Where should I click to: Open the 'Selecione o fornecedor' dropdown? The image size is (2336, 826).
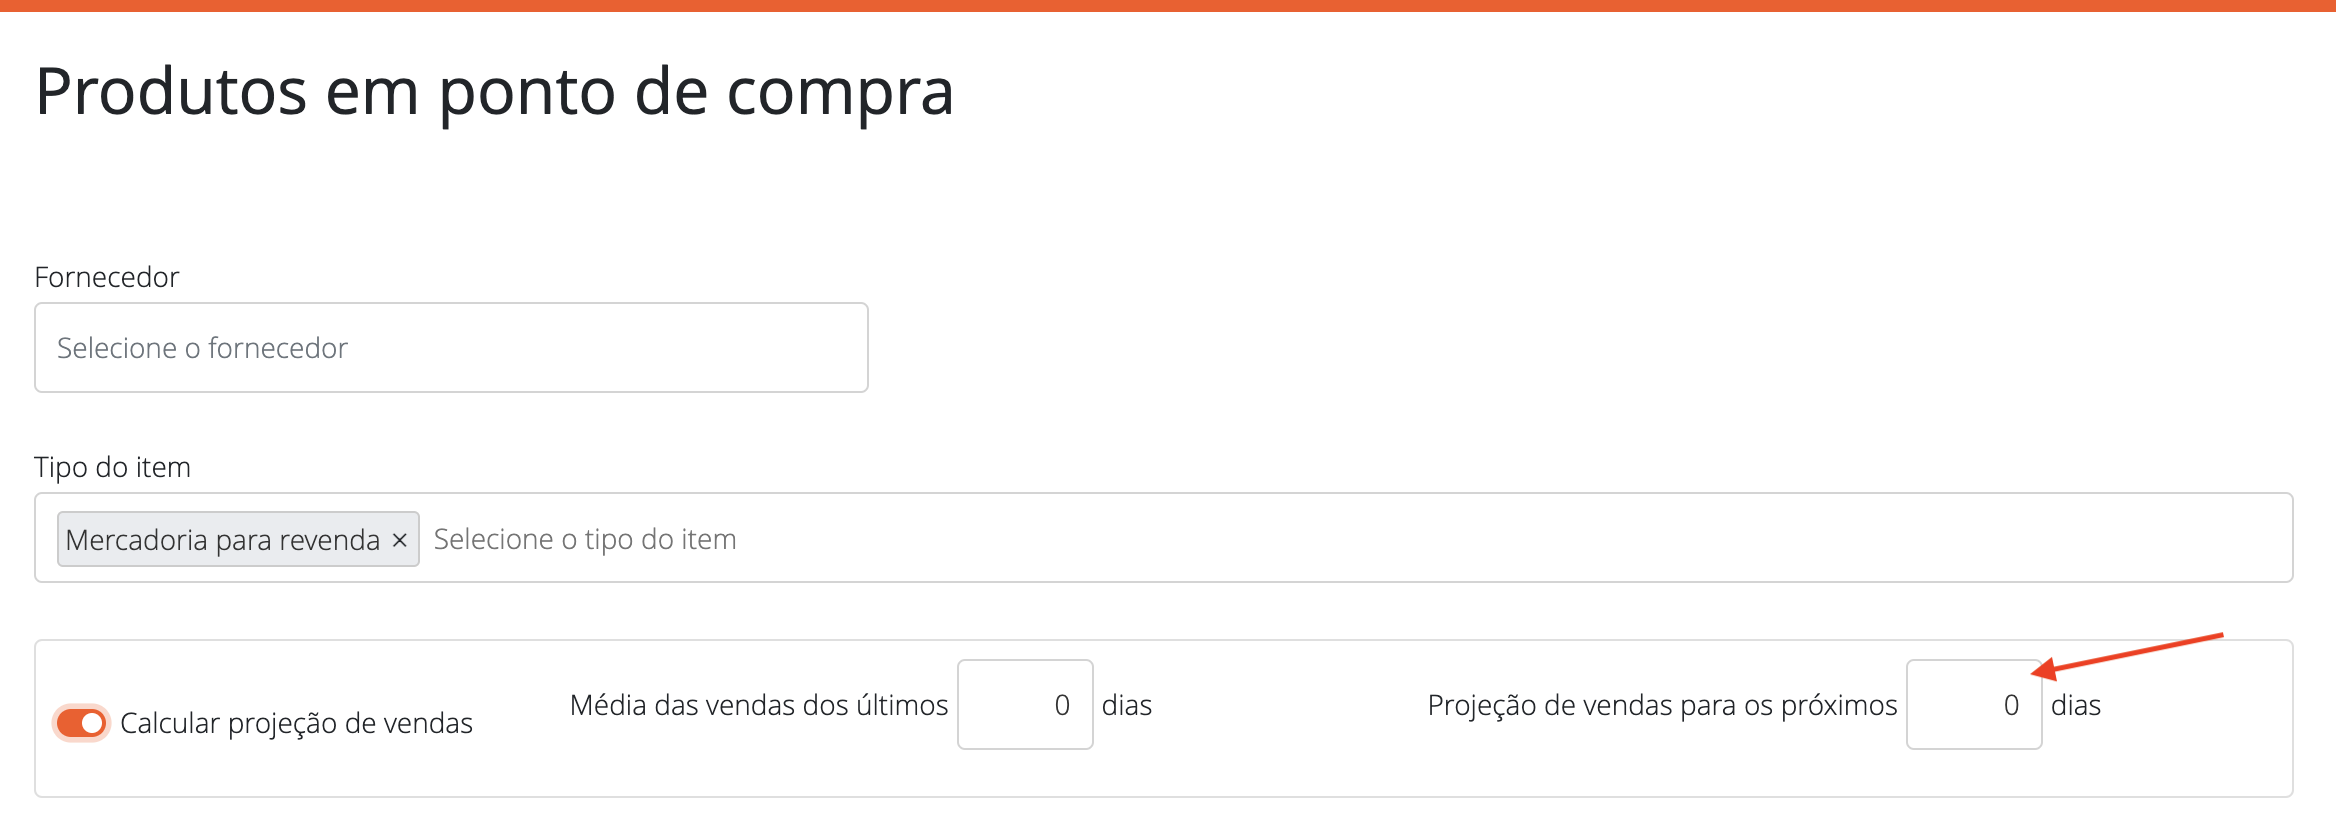click(450, 347)
